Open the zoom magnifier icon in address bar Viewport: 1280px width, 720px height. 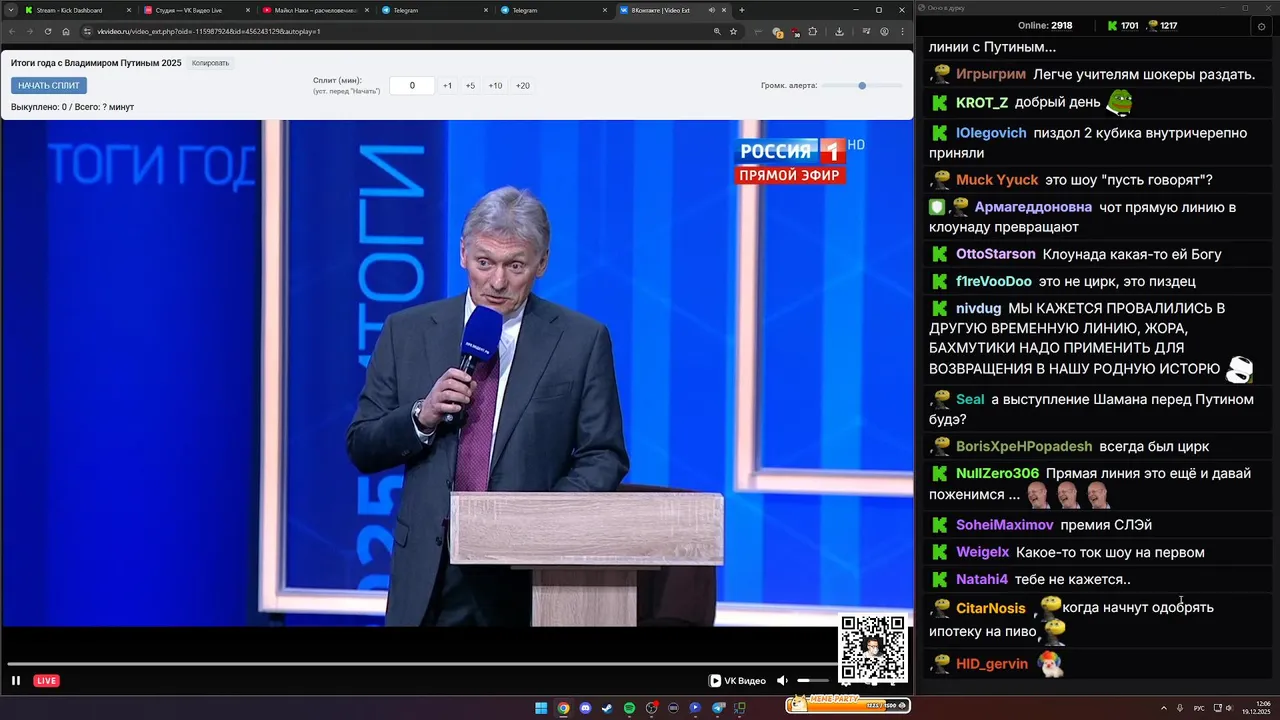pyautogui.click(x=717, y=31)
